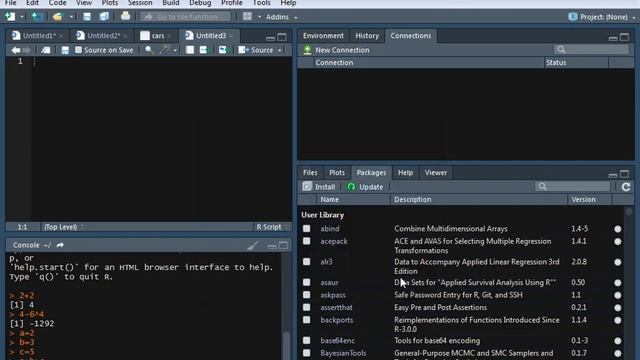Click the editor forward arrow icon
This screenshot has width=640, height=360.
(27, 50)
